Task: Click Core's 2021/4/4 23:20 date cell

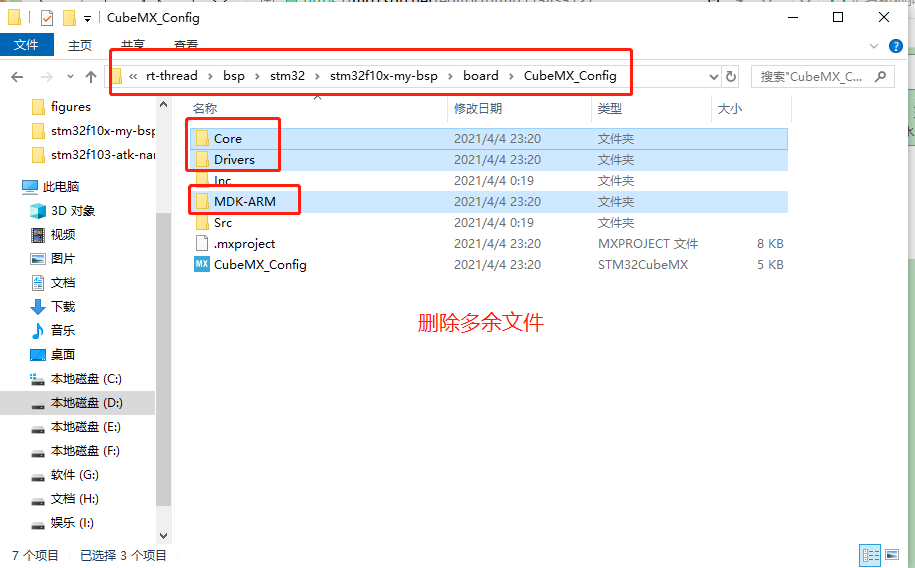Action: click(497, 139)
